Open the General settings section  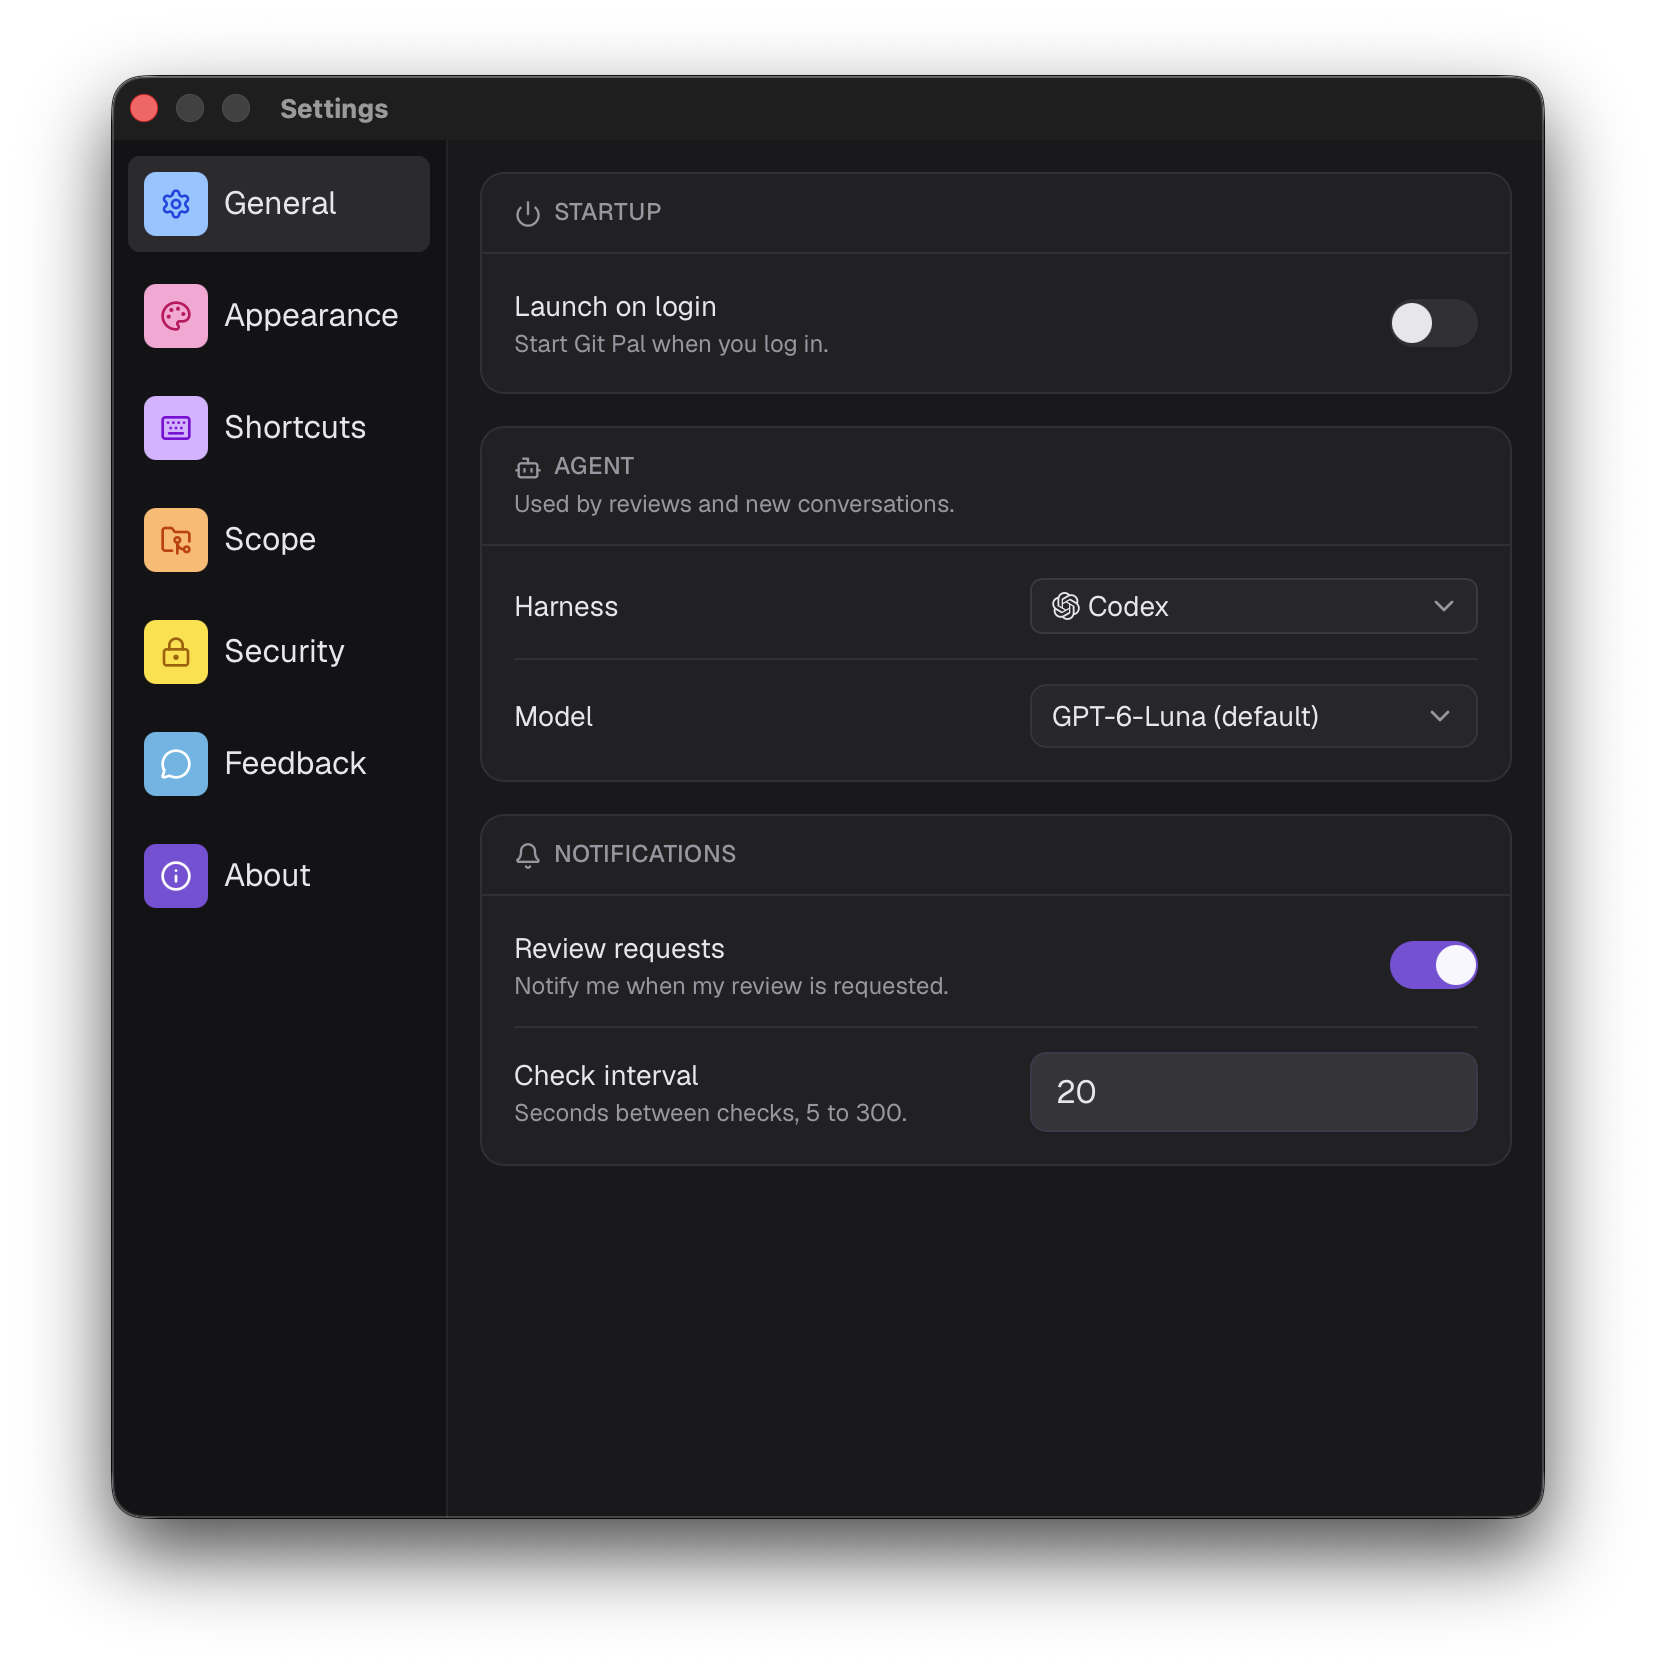[x=279, y=204]
